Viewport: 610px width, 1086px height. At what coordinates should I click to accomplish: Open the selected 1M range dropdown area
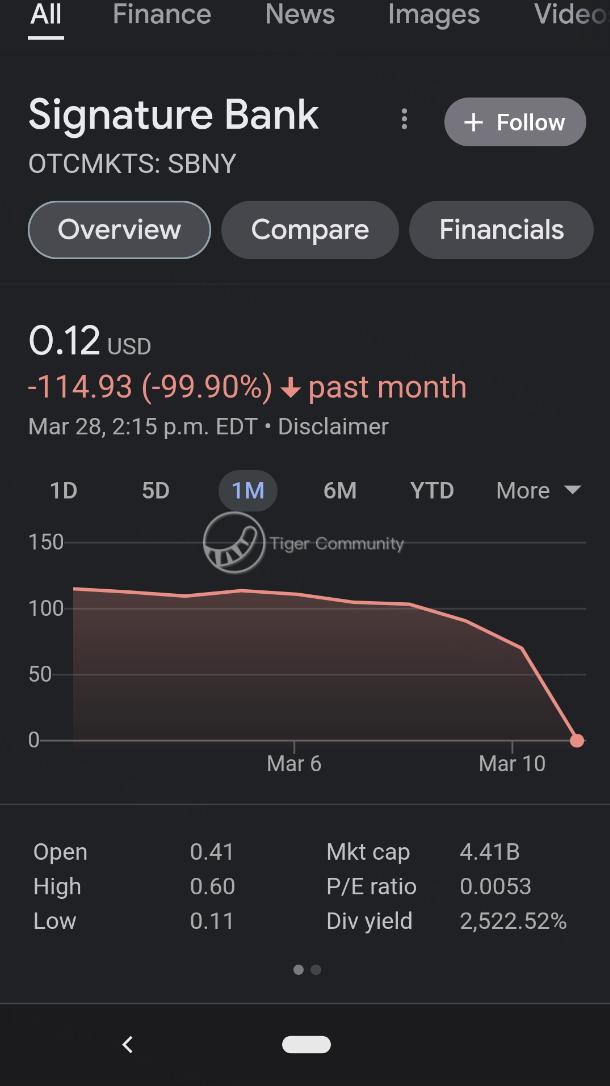pyautogui.click(x=247, y=491)
